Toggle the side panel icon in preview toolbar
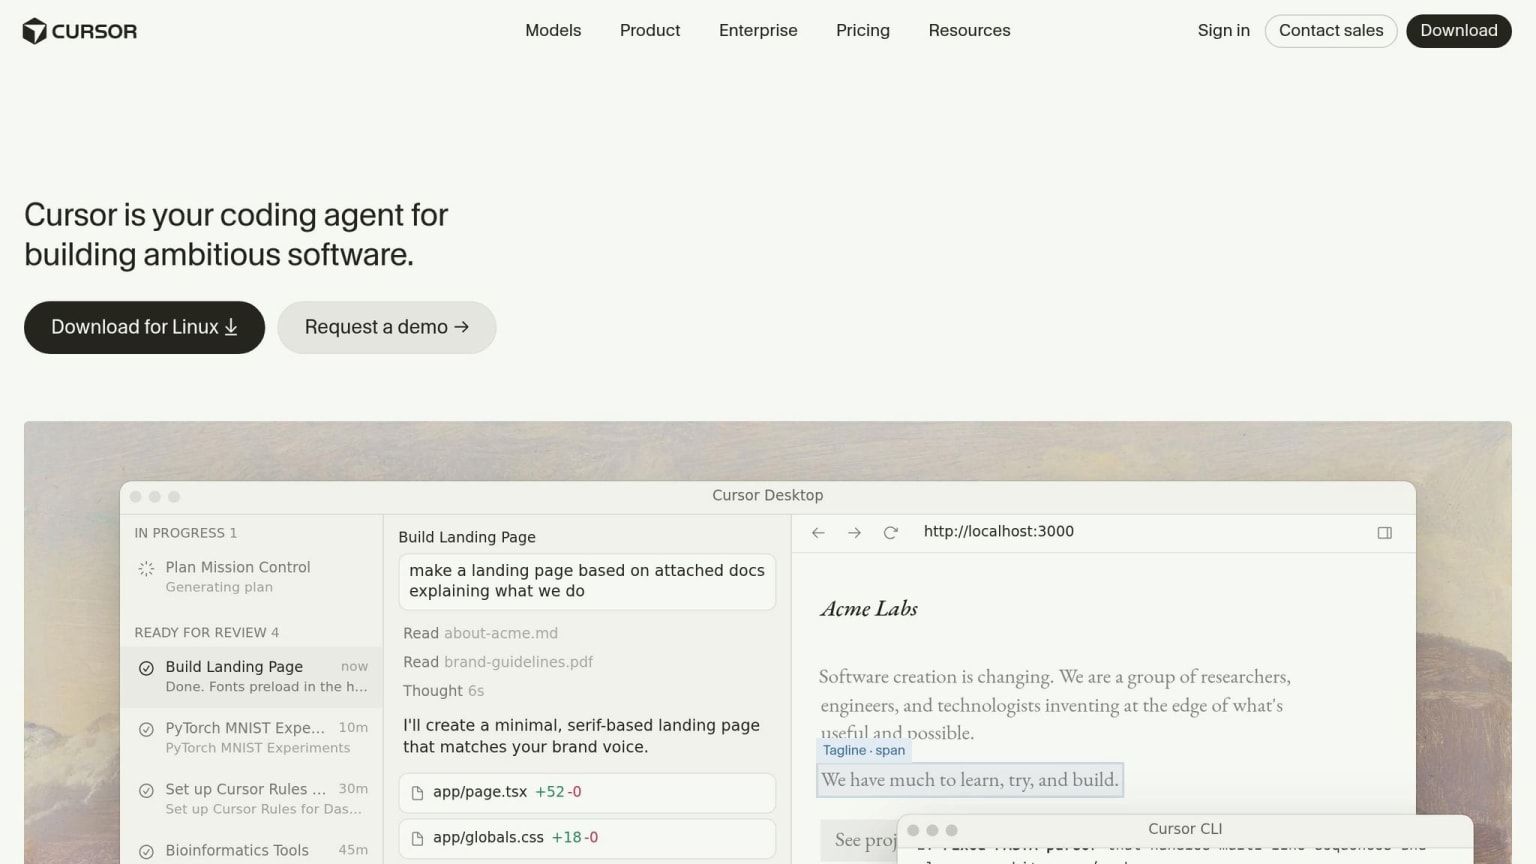The width and height of the screenshot is (1536, 864). pyautogui.click(x=1385, y=533)
